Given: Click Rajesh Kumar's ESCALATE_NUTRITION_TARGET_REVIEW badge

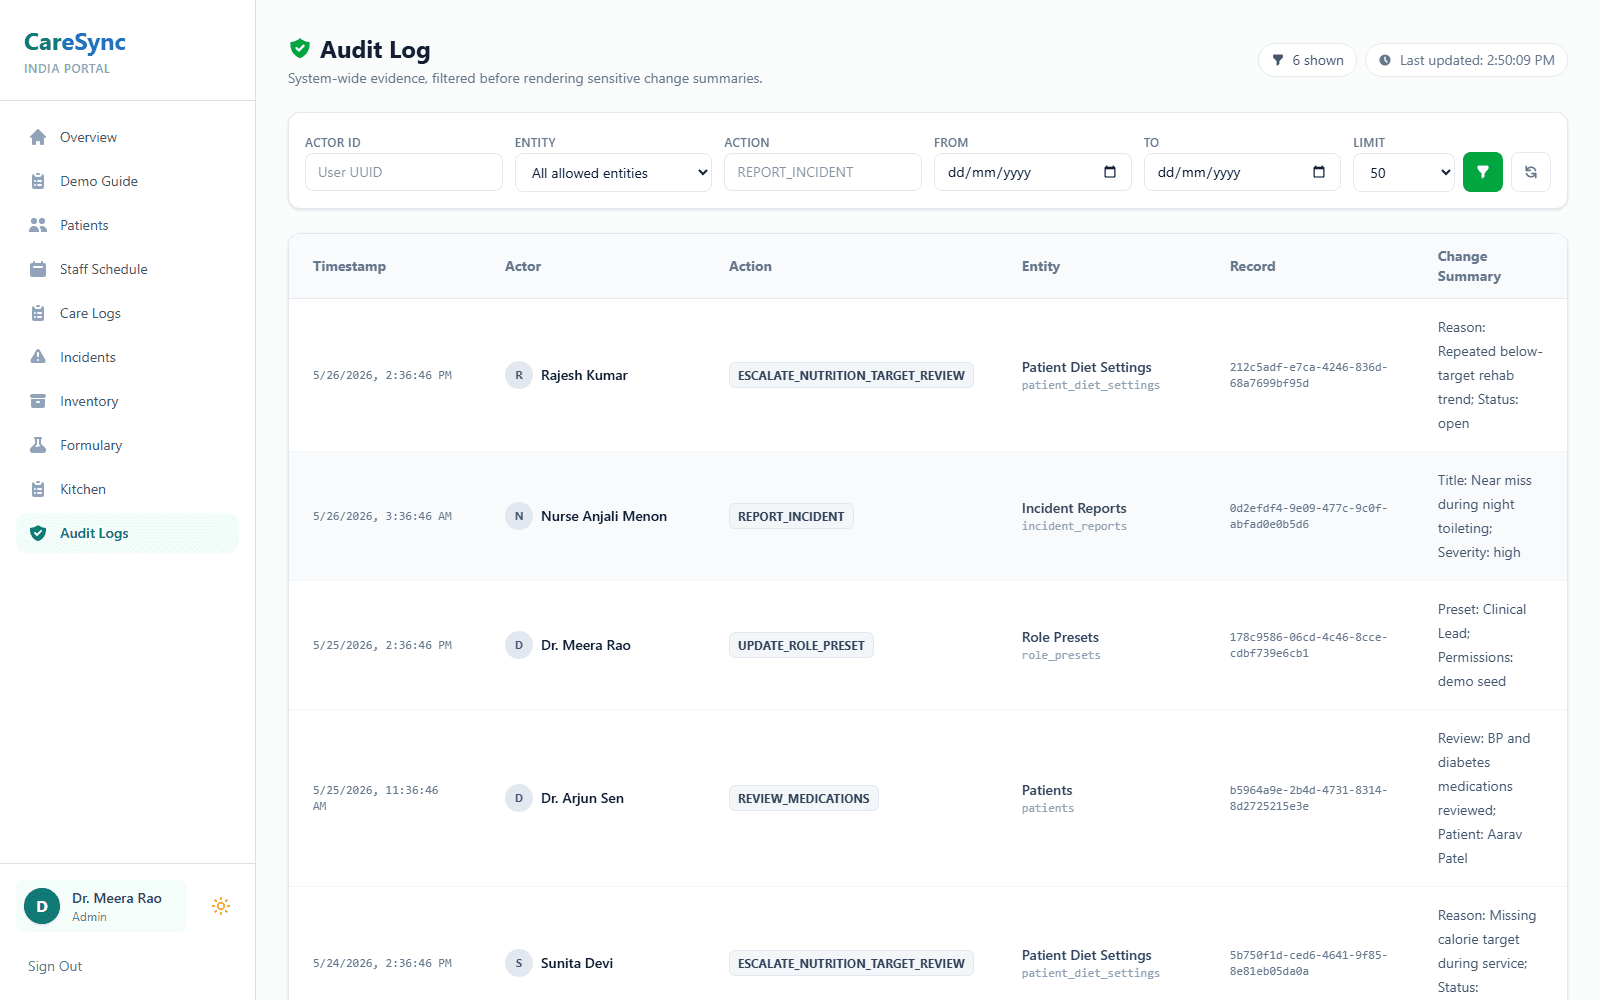Looking at the screenshot, I should tap(851, 375).
